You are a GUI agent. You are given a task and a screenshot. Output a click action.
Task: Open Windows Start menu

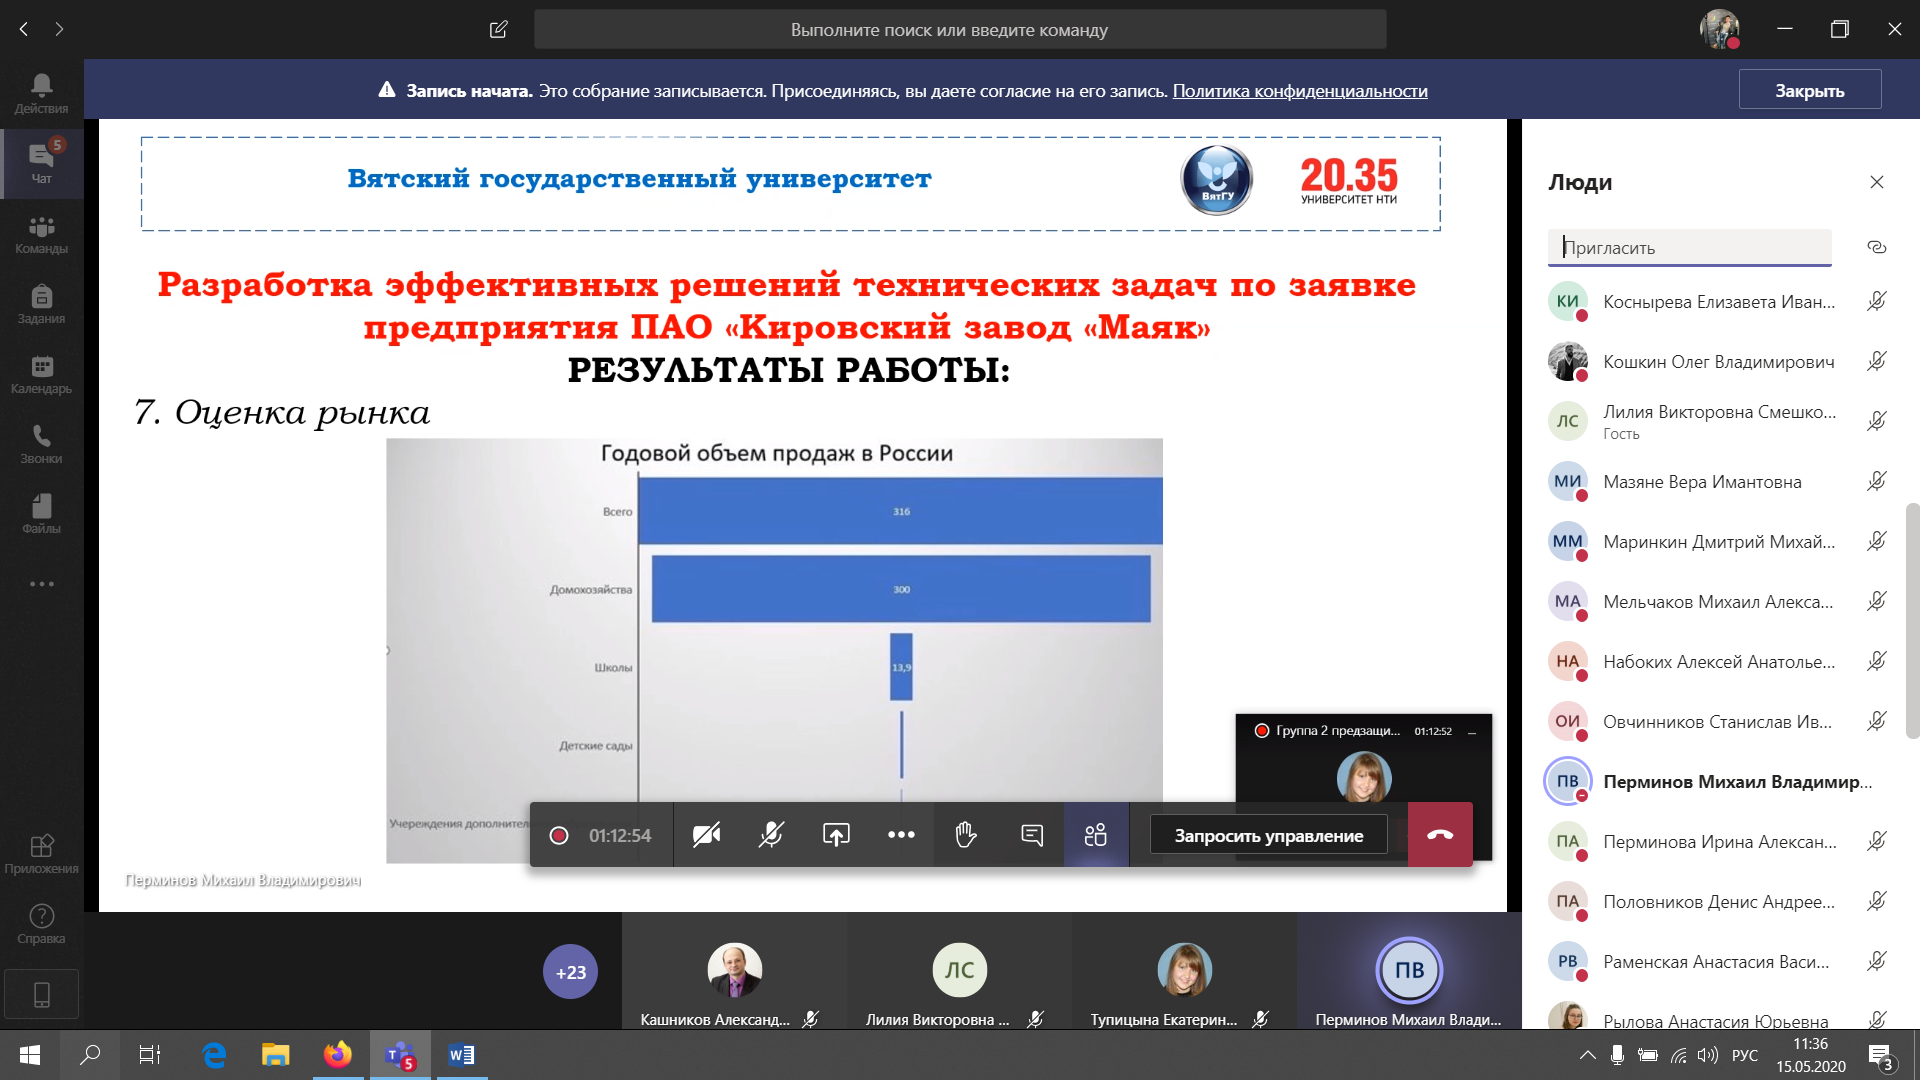[29, 1054]
